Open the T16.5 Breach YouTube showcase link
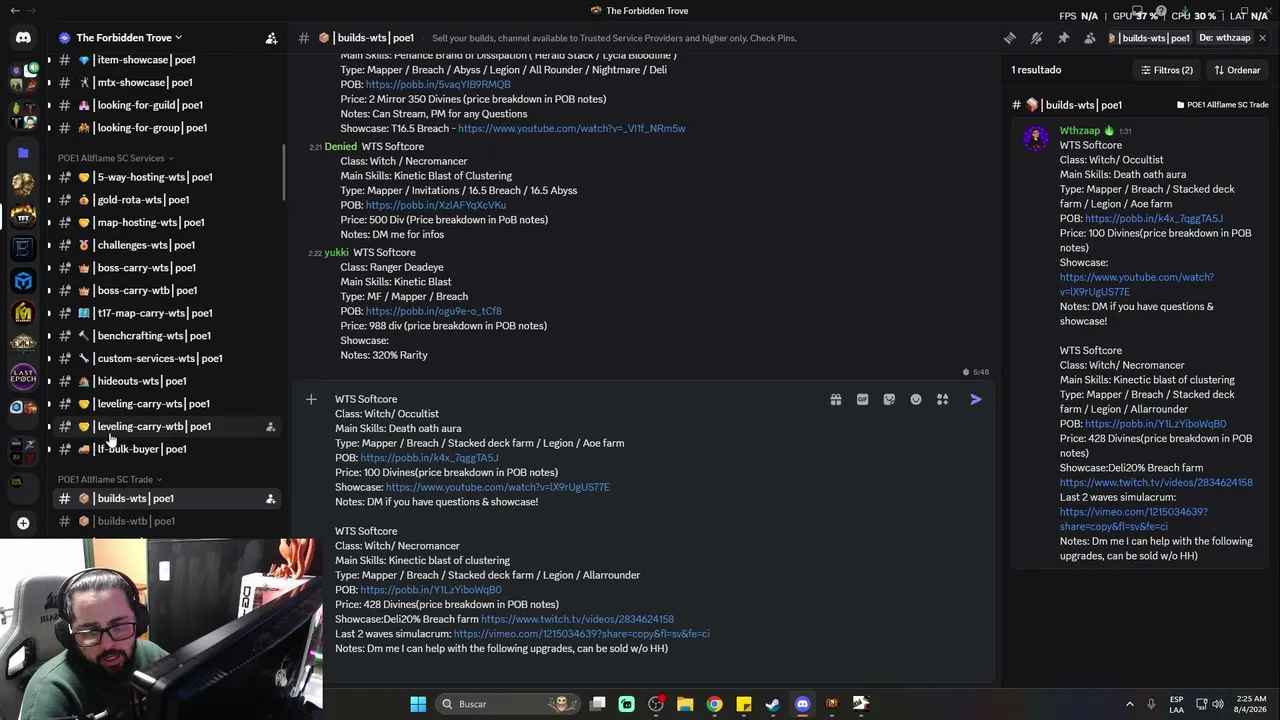The width and height of the screenshot is (1280, 720). [x=572, y=129]
